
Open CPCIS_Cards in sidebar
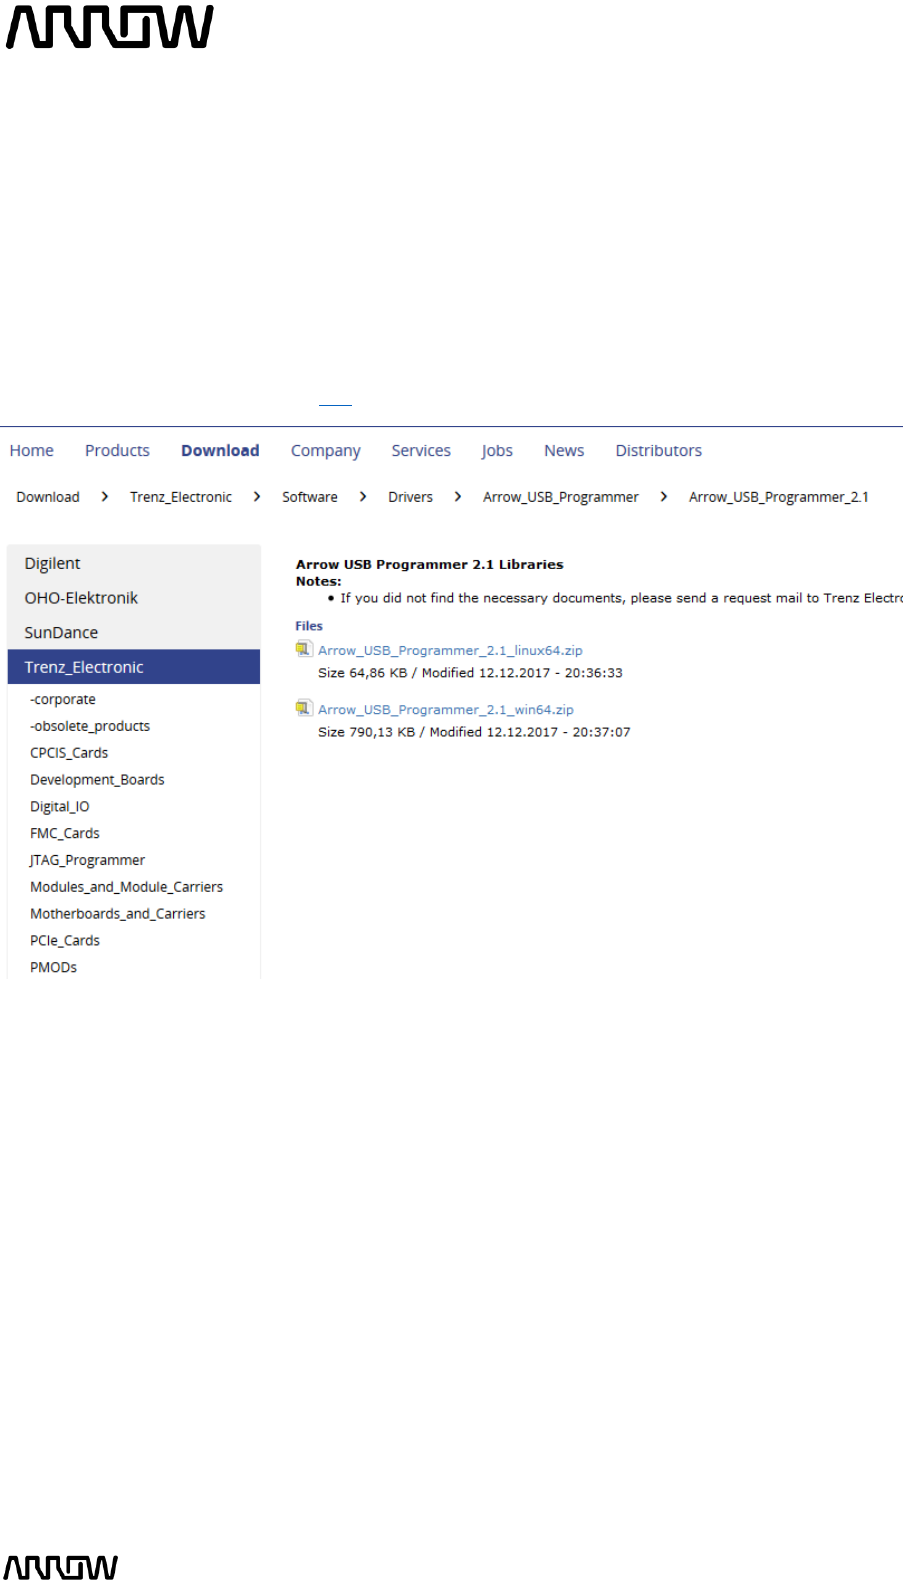click(69, 753)
